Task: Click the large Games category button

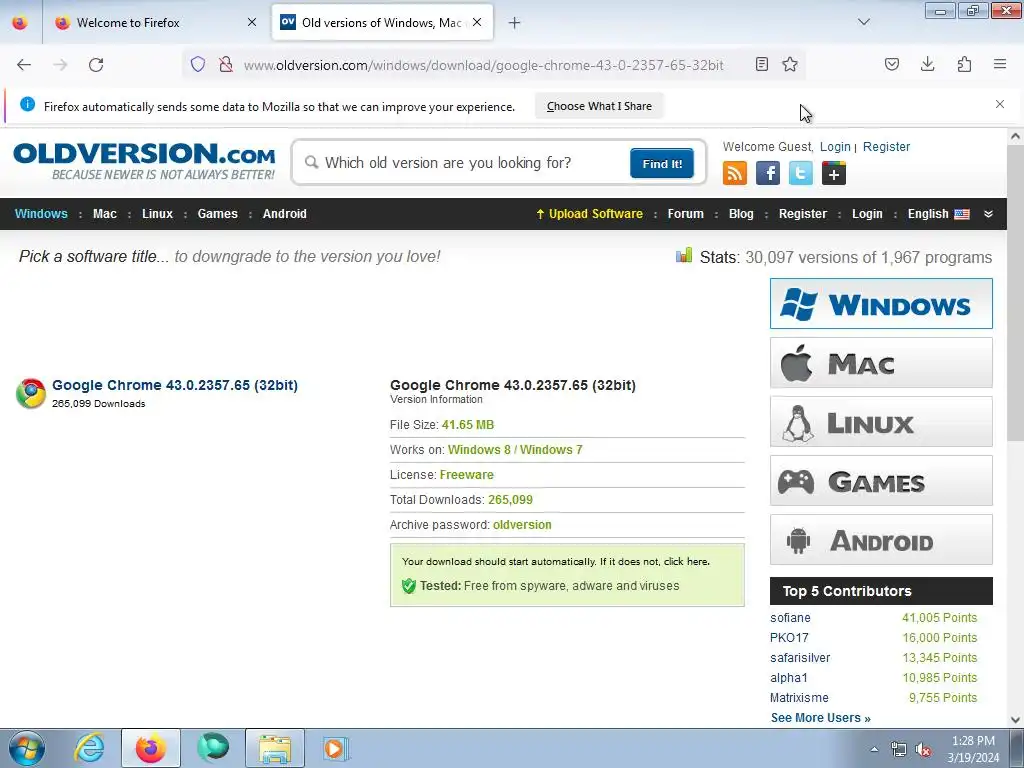Action: (881, 481)
